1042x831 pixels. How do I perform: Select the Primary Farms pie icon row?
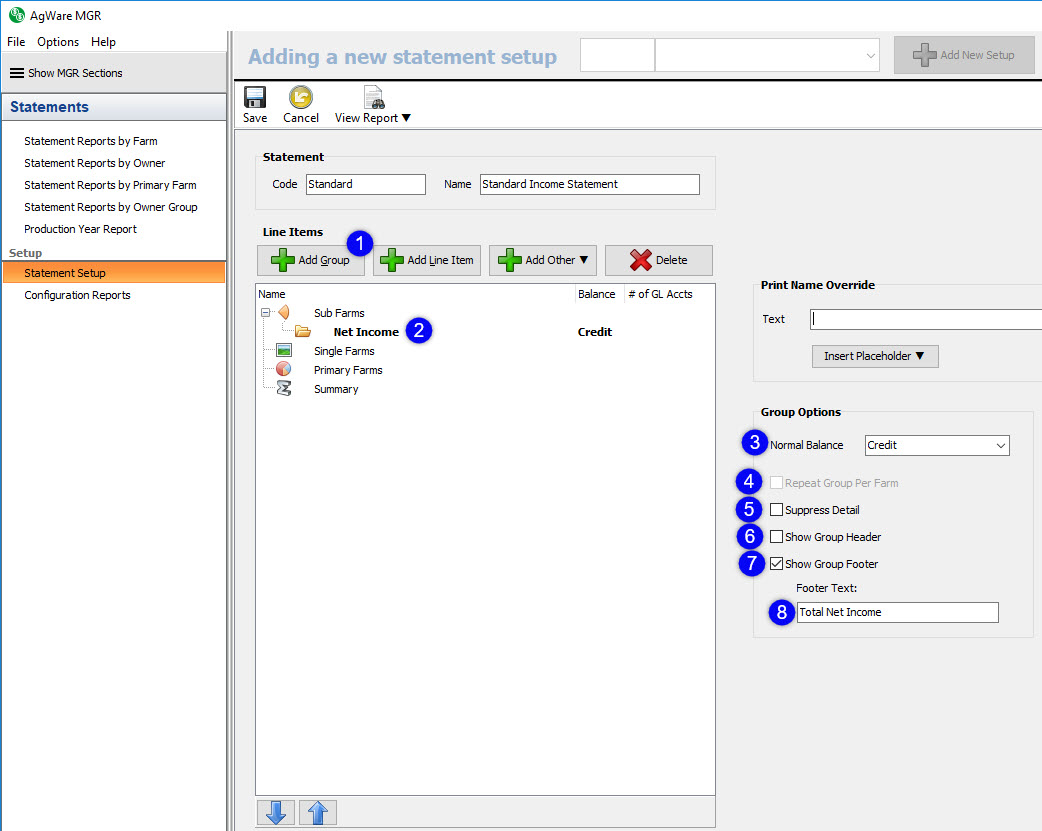pos(284,370)
